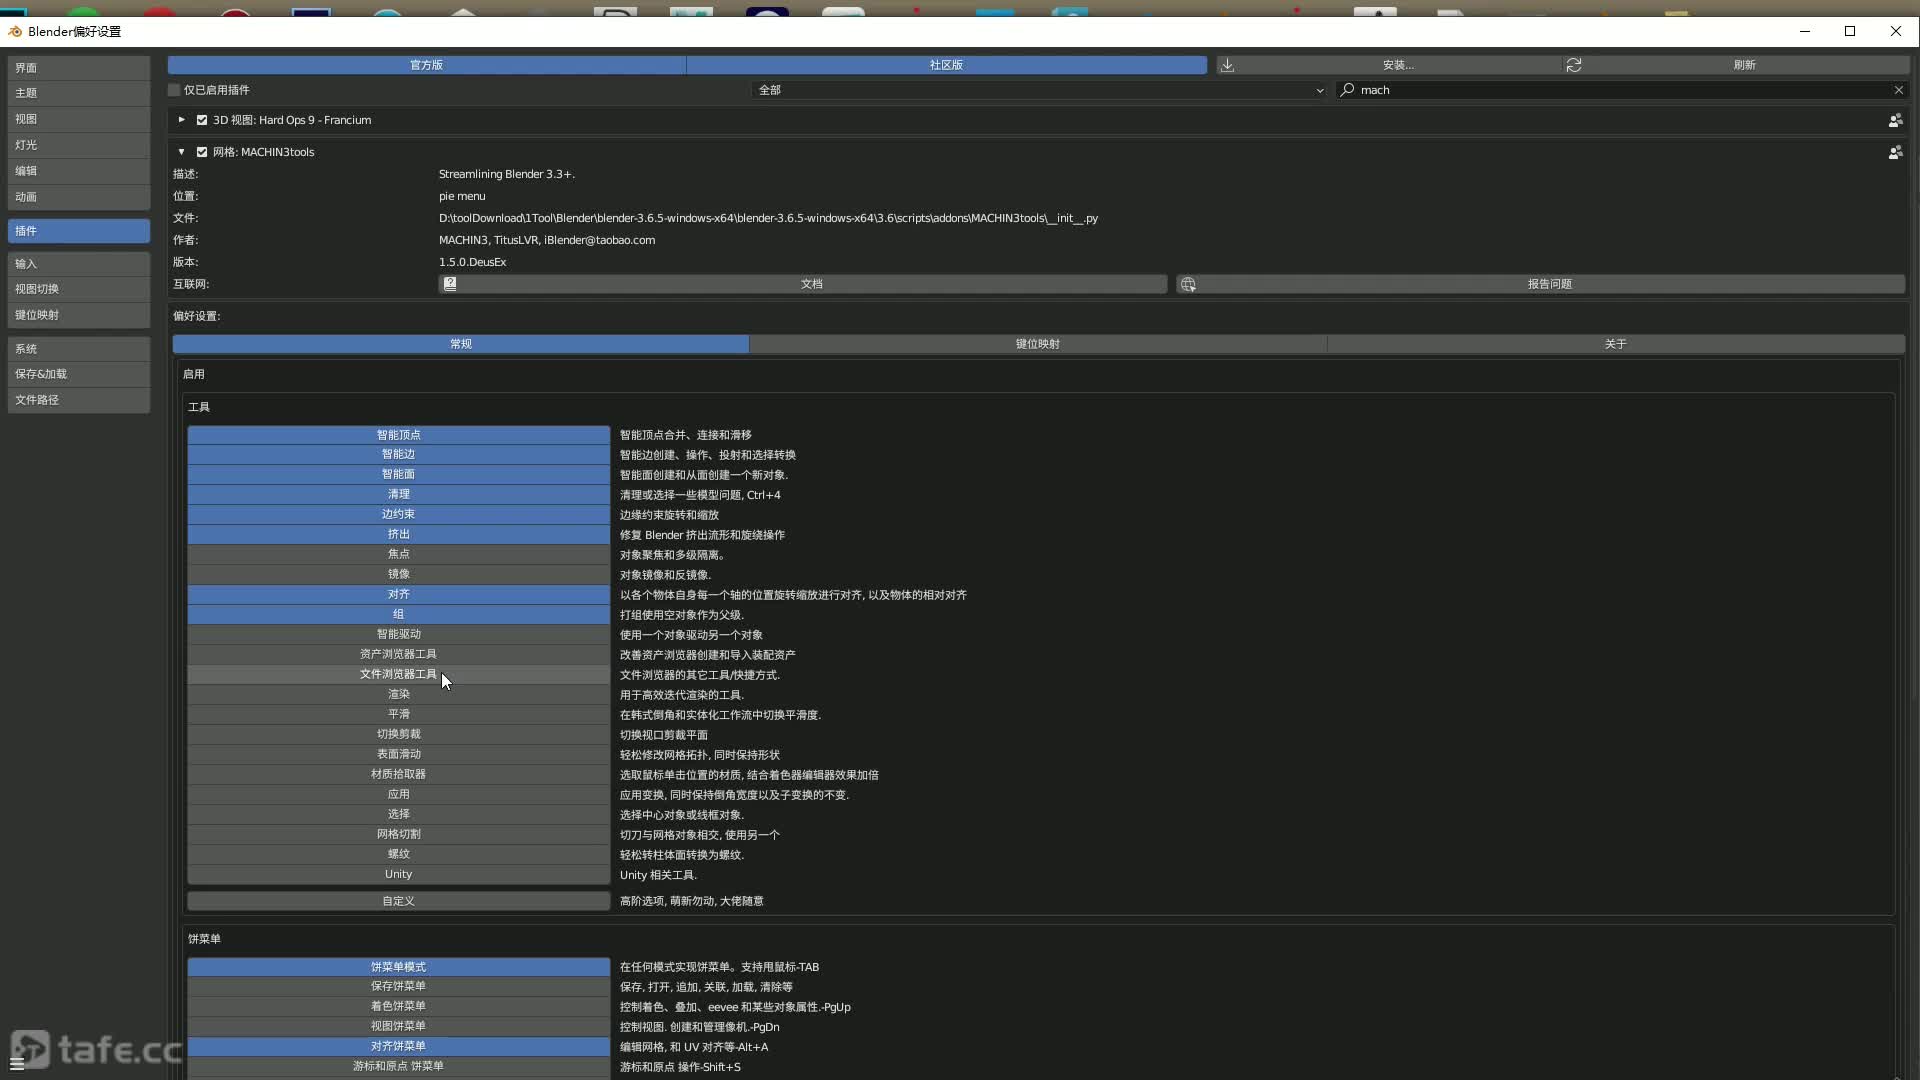Disable the Hard Ops 9 add-on checkbox
Image resolution: width=1920 pixels, height=1080 pixels.
click(x=202, y=120)
